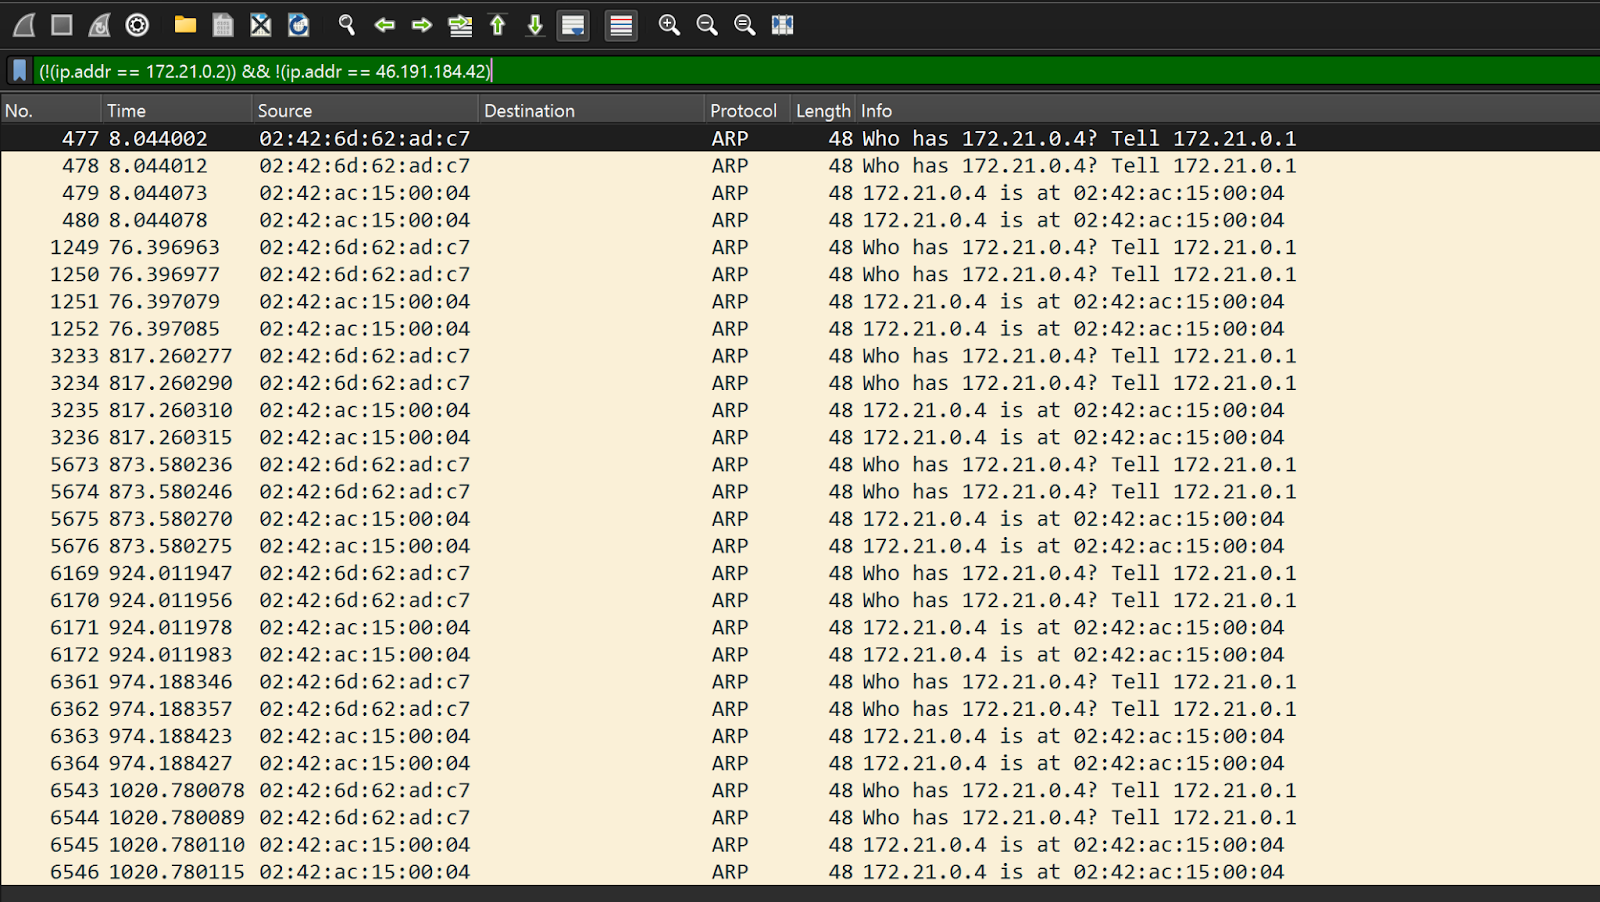Toggle packet list colorization
The height and width of the screenshot is (902, 1600).
(x=621, y=25)
